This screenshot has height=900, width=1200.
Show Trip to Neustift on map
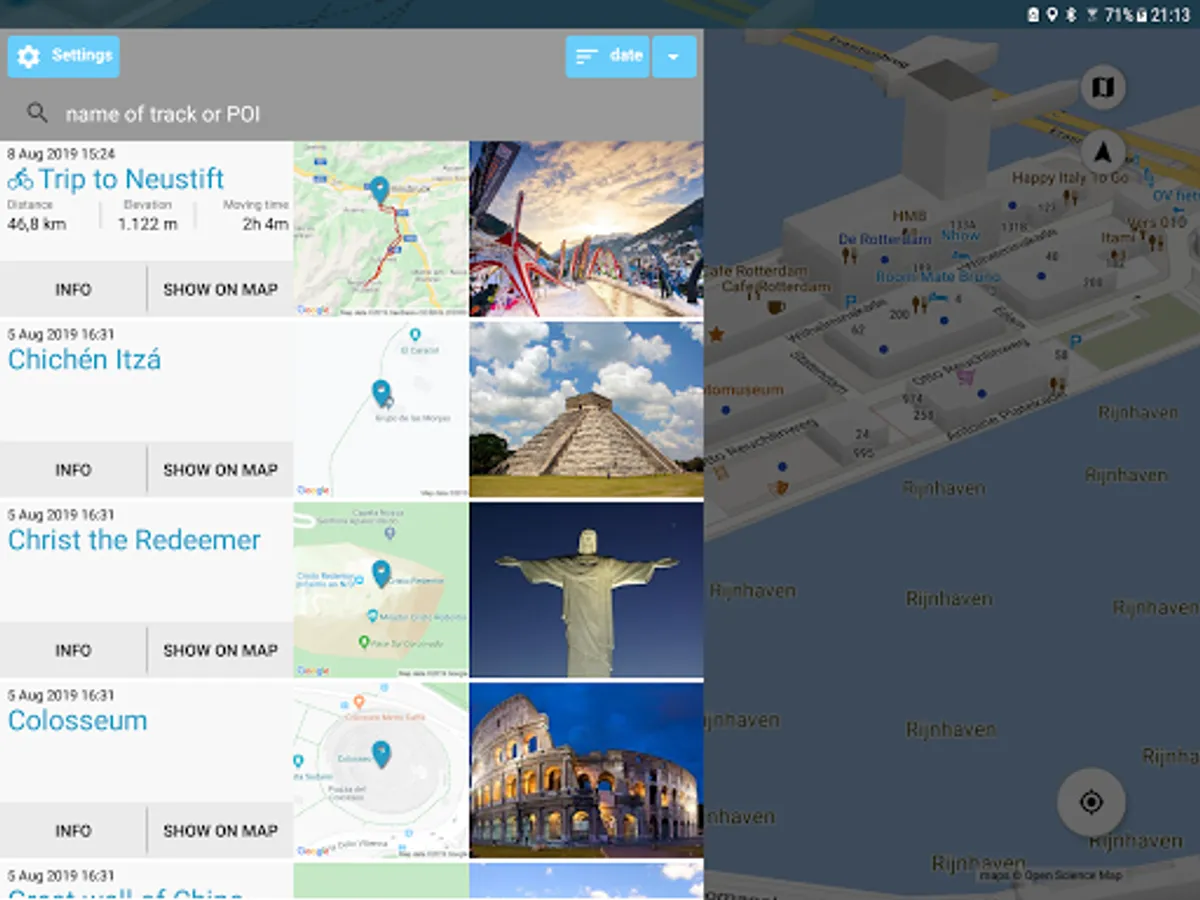point(220,290)
